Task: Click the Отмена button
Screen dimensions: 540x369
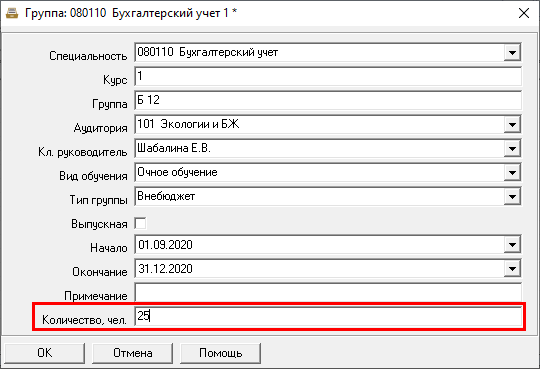Action: click(x=133, y=353)
